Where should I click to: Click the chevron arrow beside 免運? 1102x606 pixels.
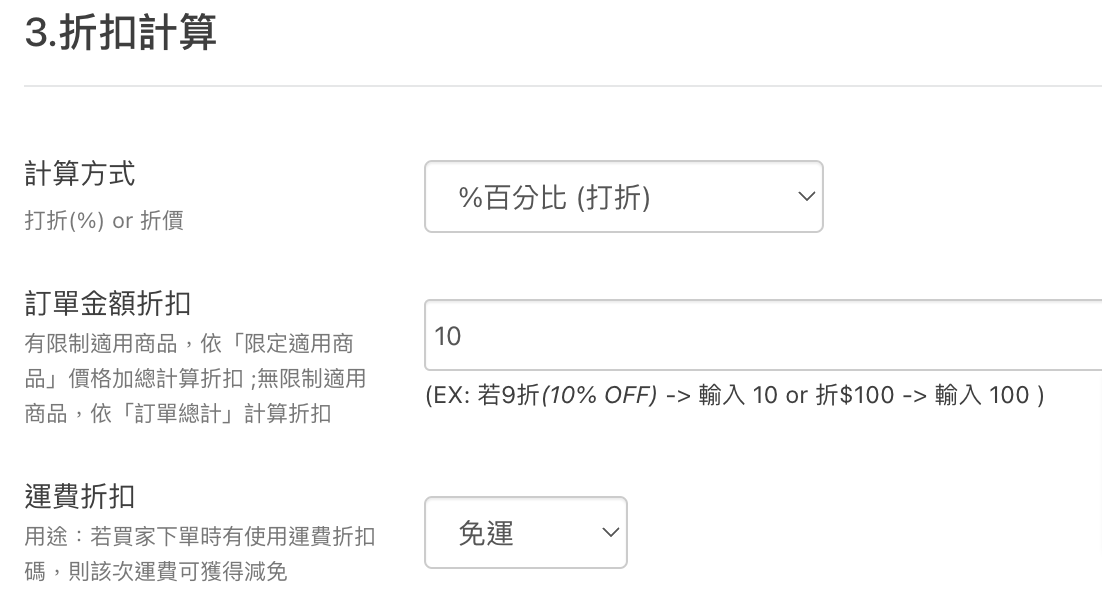click(x=609, y=533)
